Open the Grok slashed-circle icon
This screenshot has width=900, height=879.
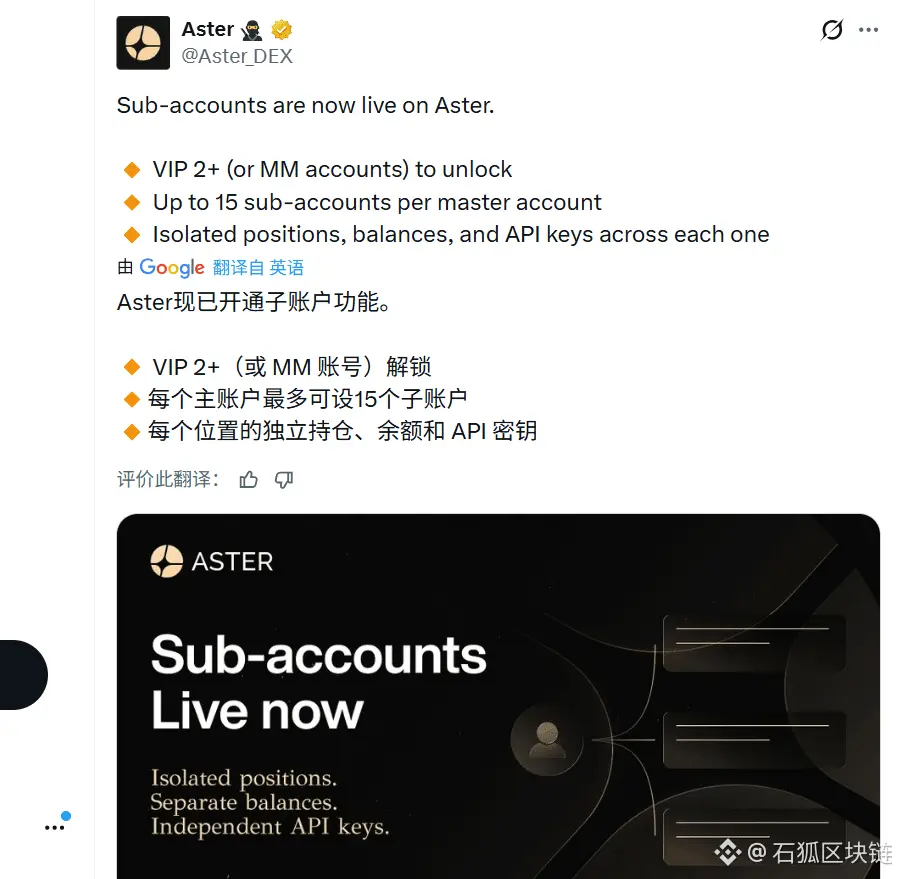click(832, 30)
